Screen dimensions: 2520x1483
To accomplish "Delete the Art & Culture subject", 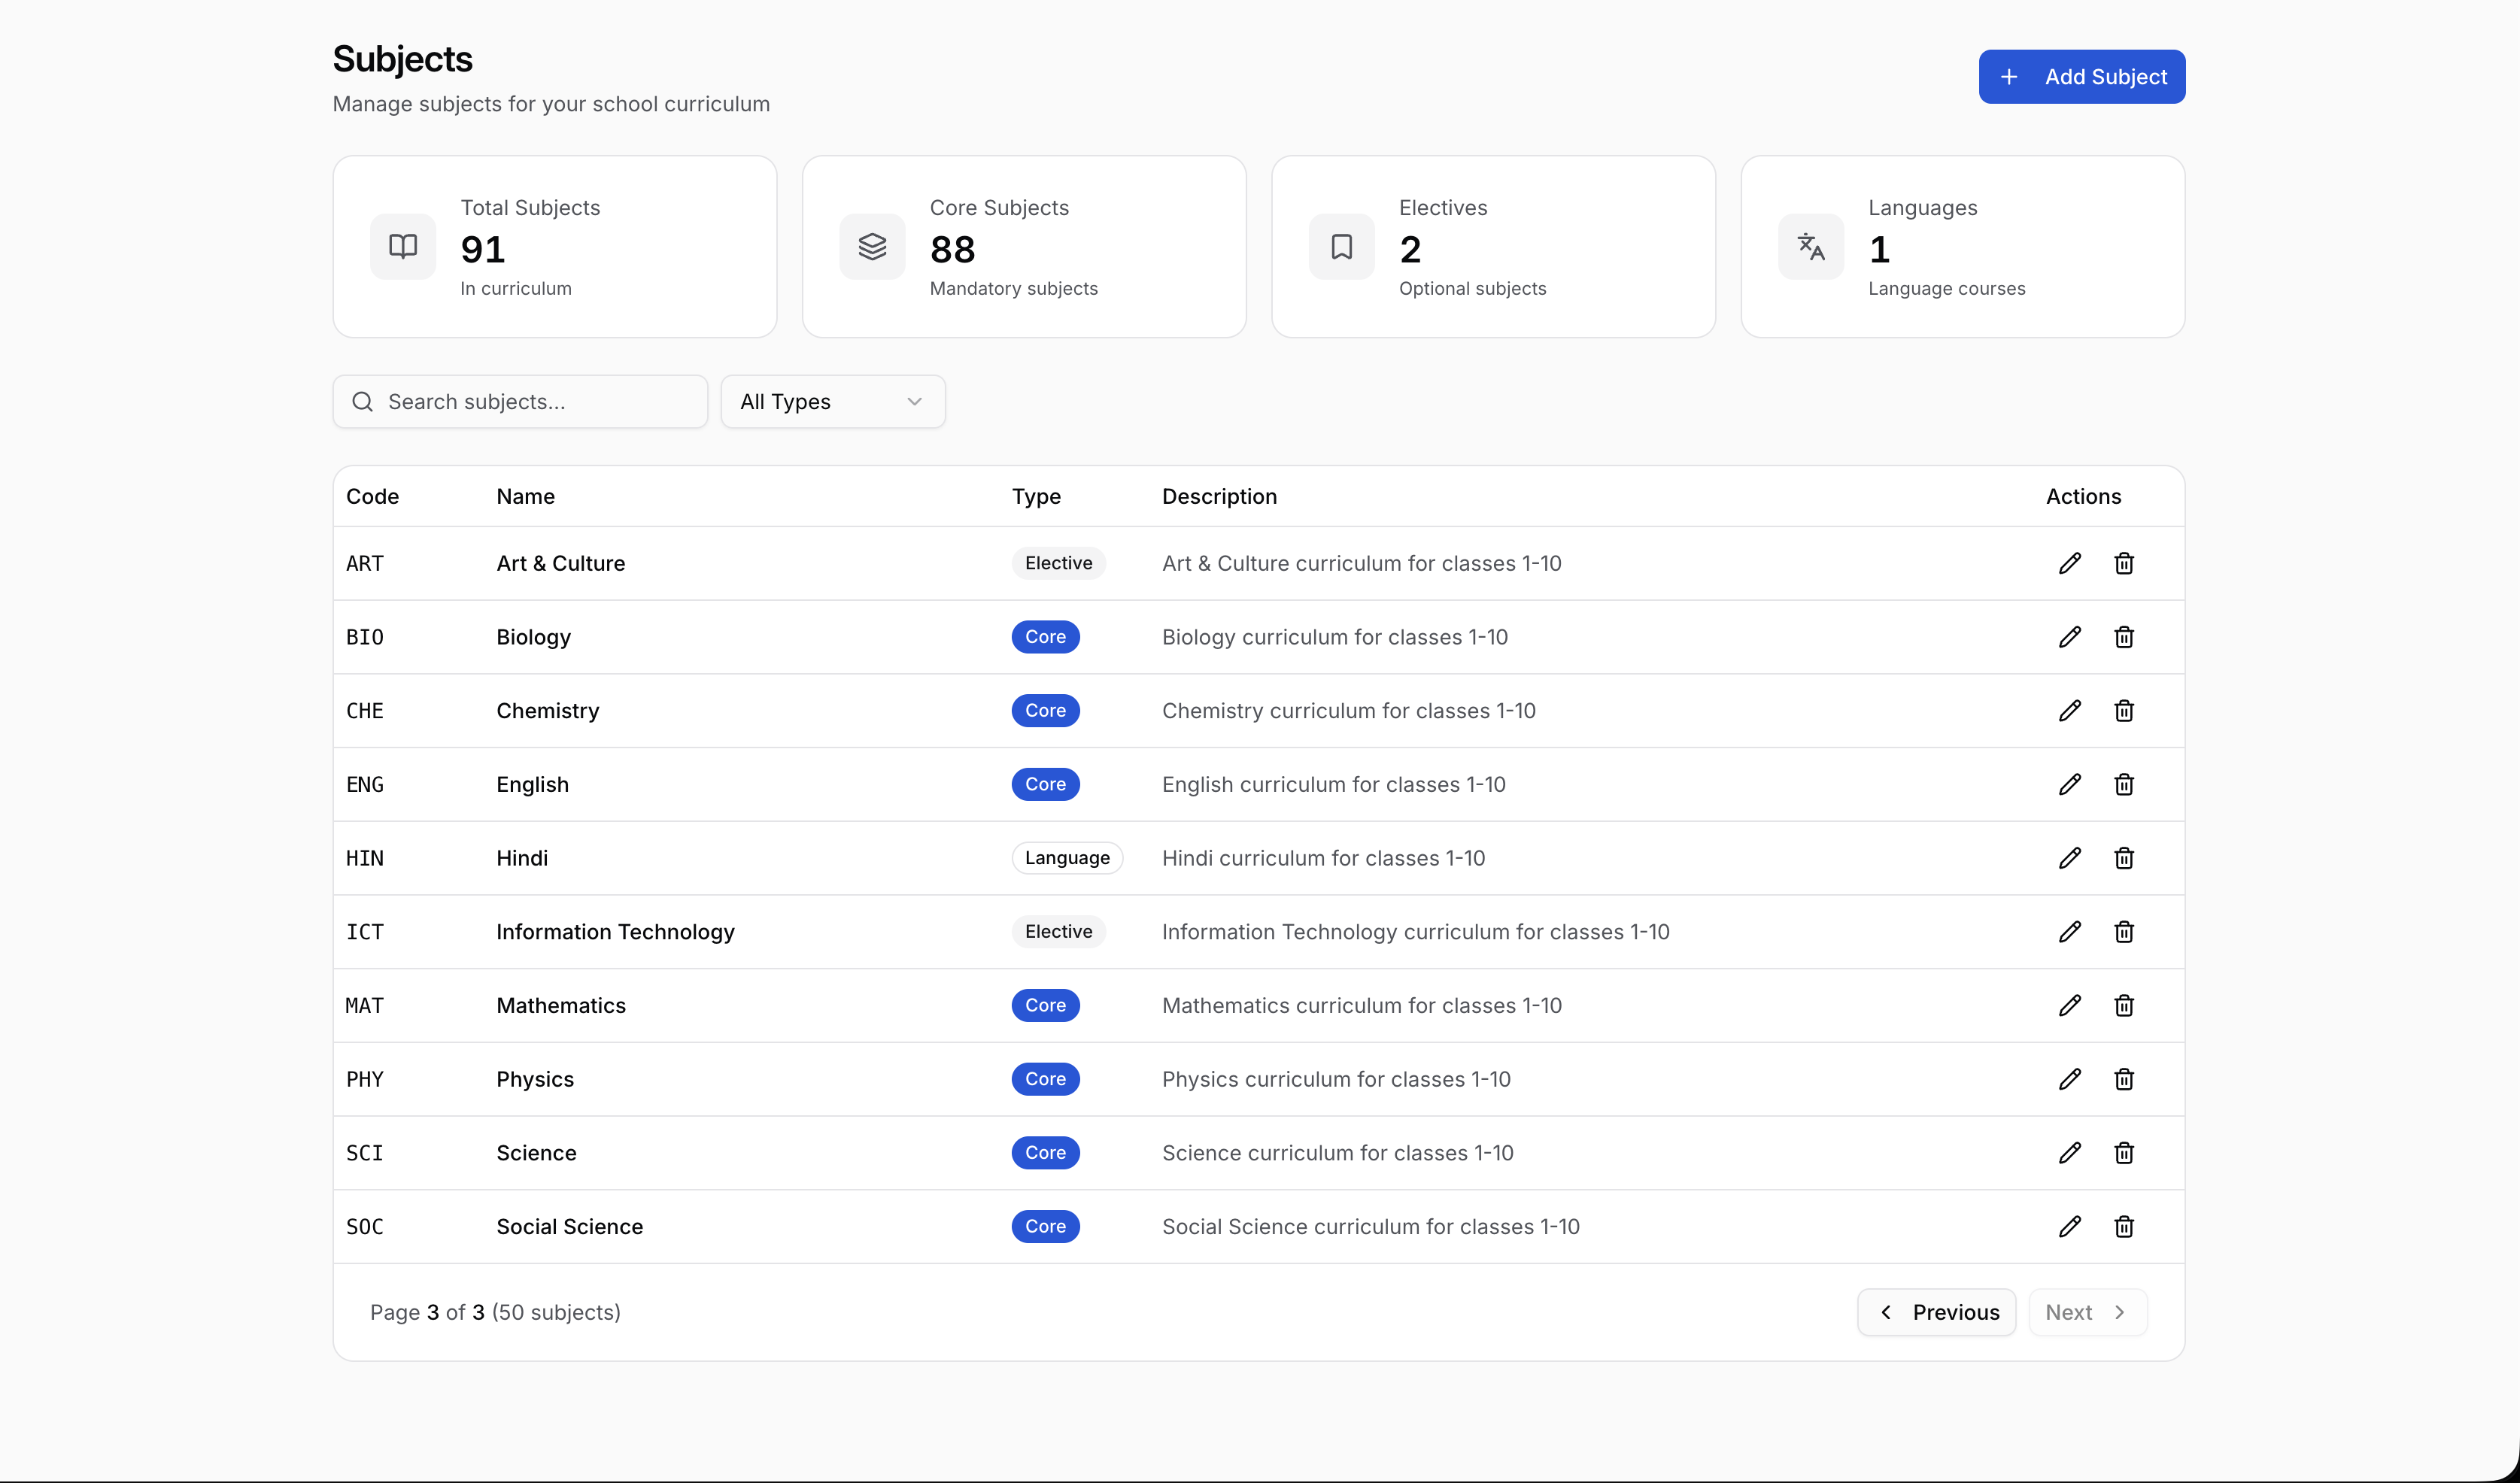I will point(2124,563).
